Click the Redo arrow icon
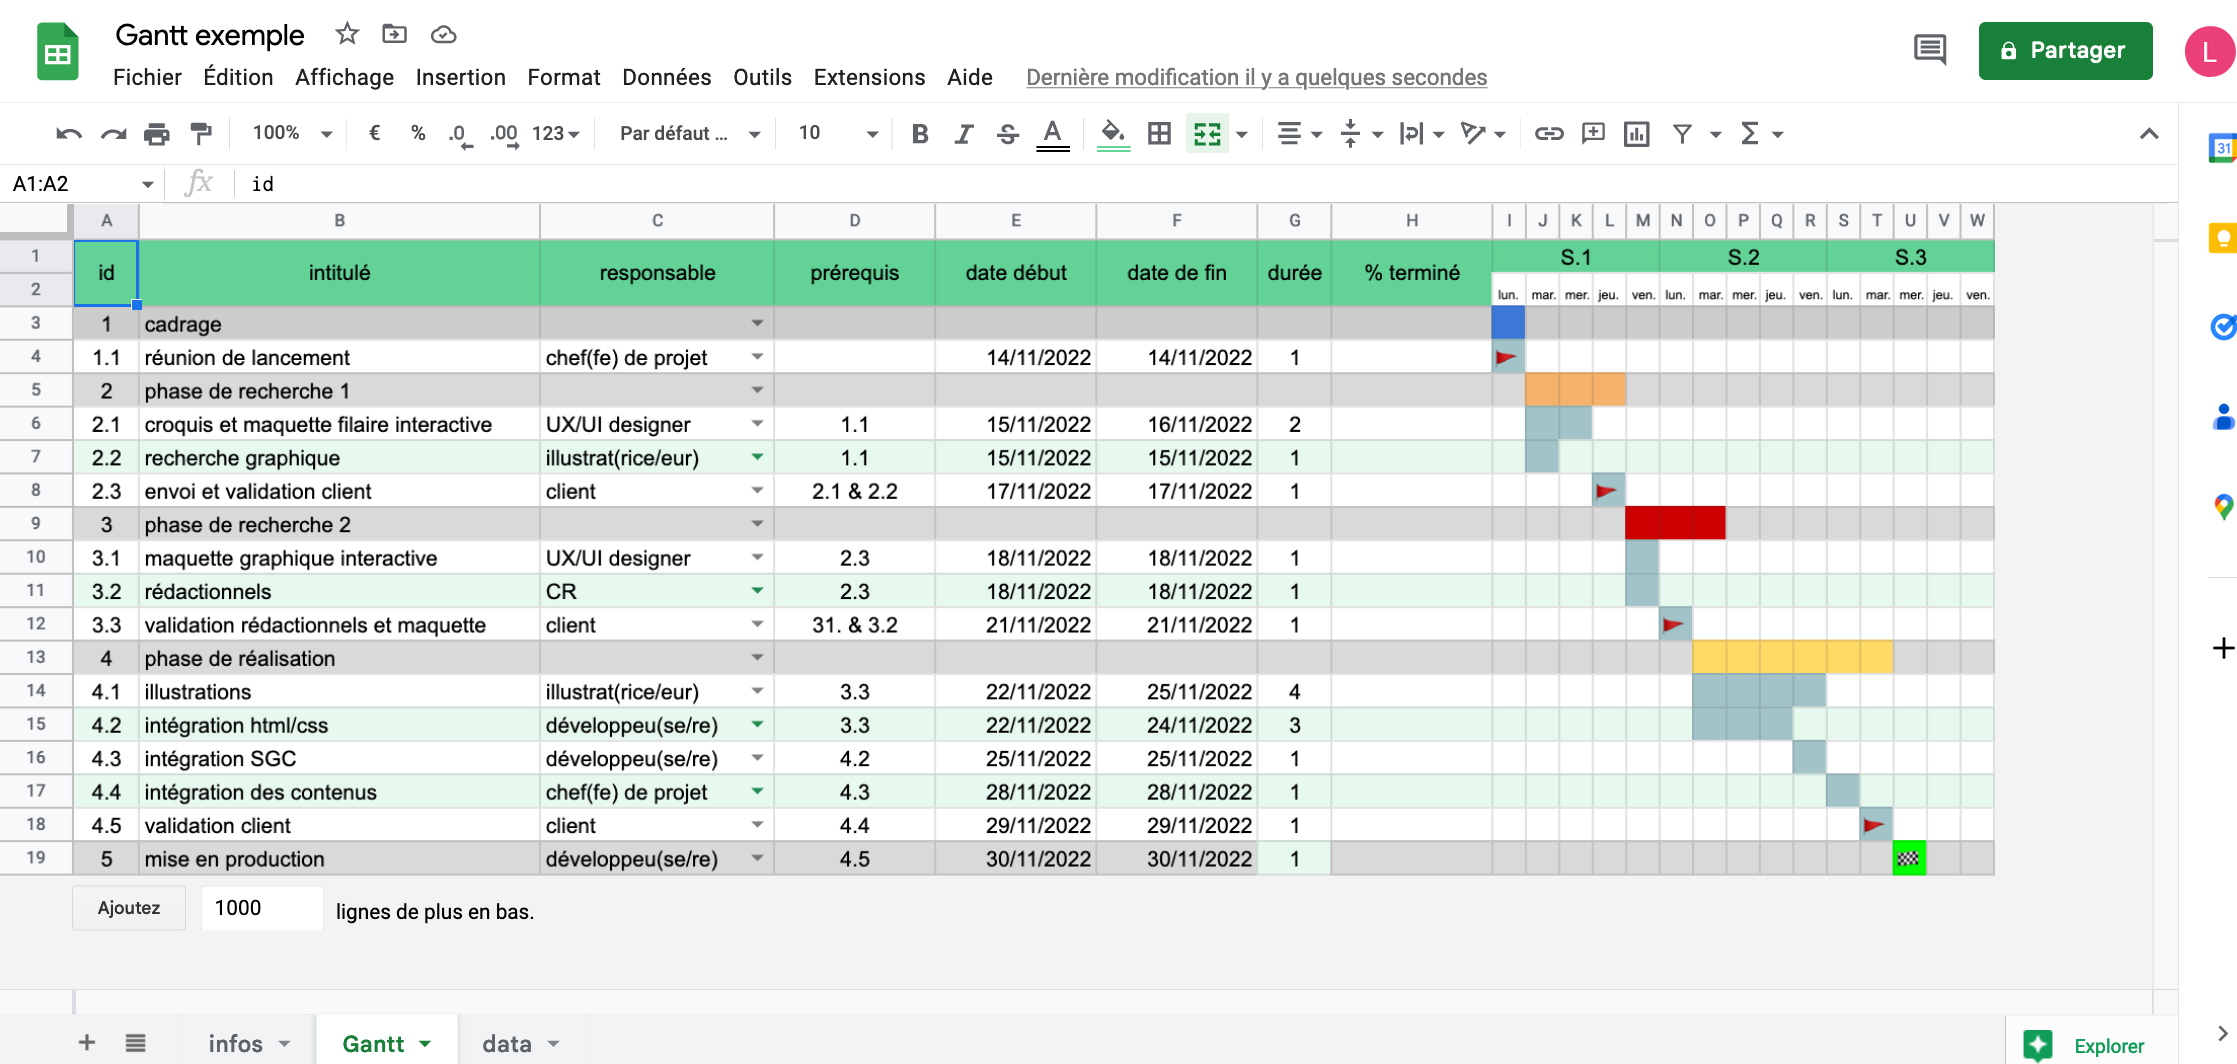 pyautogui.click(x=113, y=134)
